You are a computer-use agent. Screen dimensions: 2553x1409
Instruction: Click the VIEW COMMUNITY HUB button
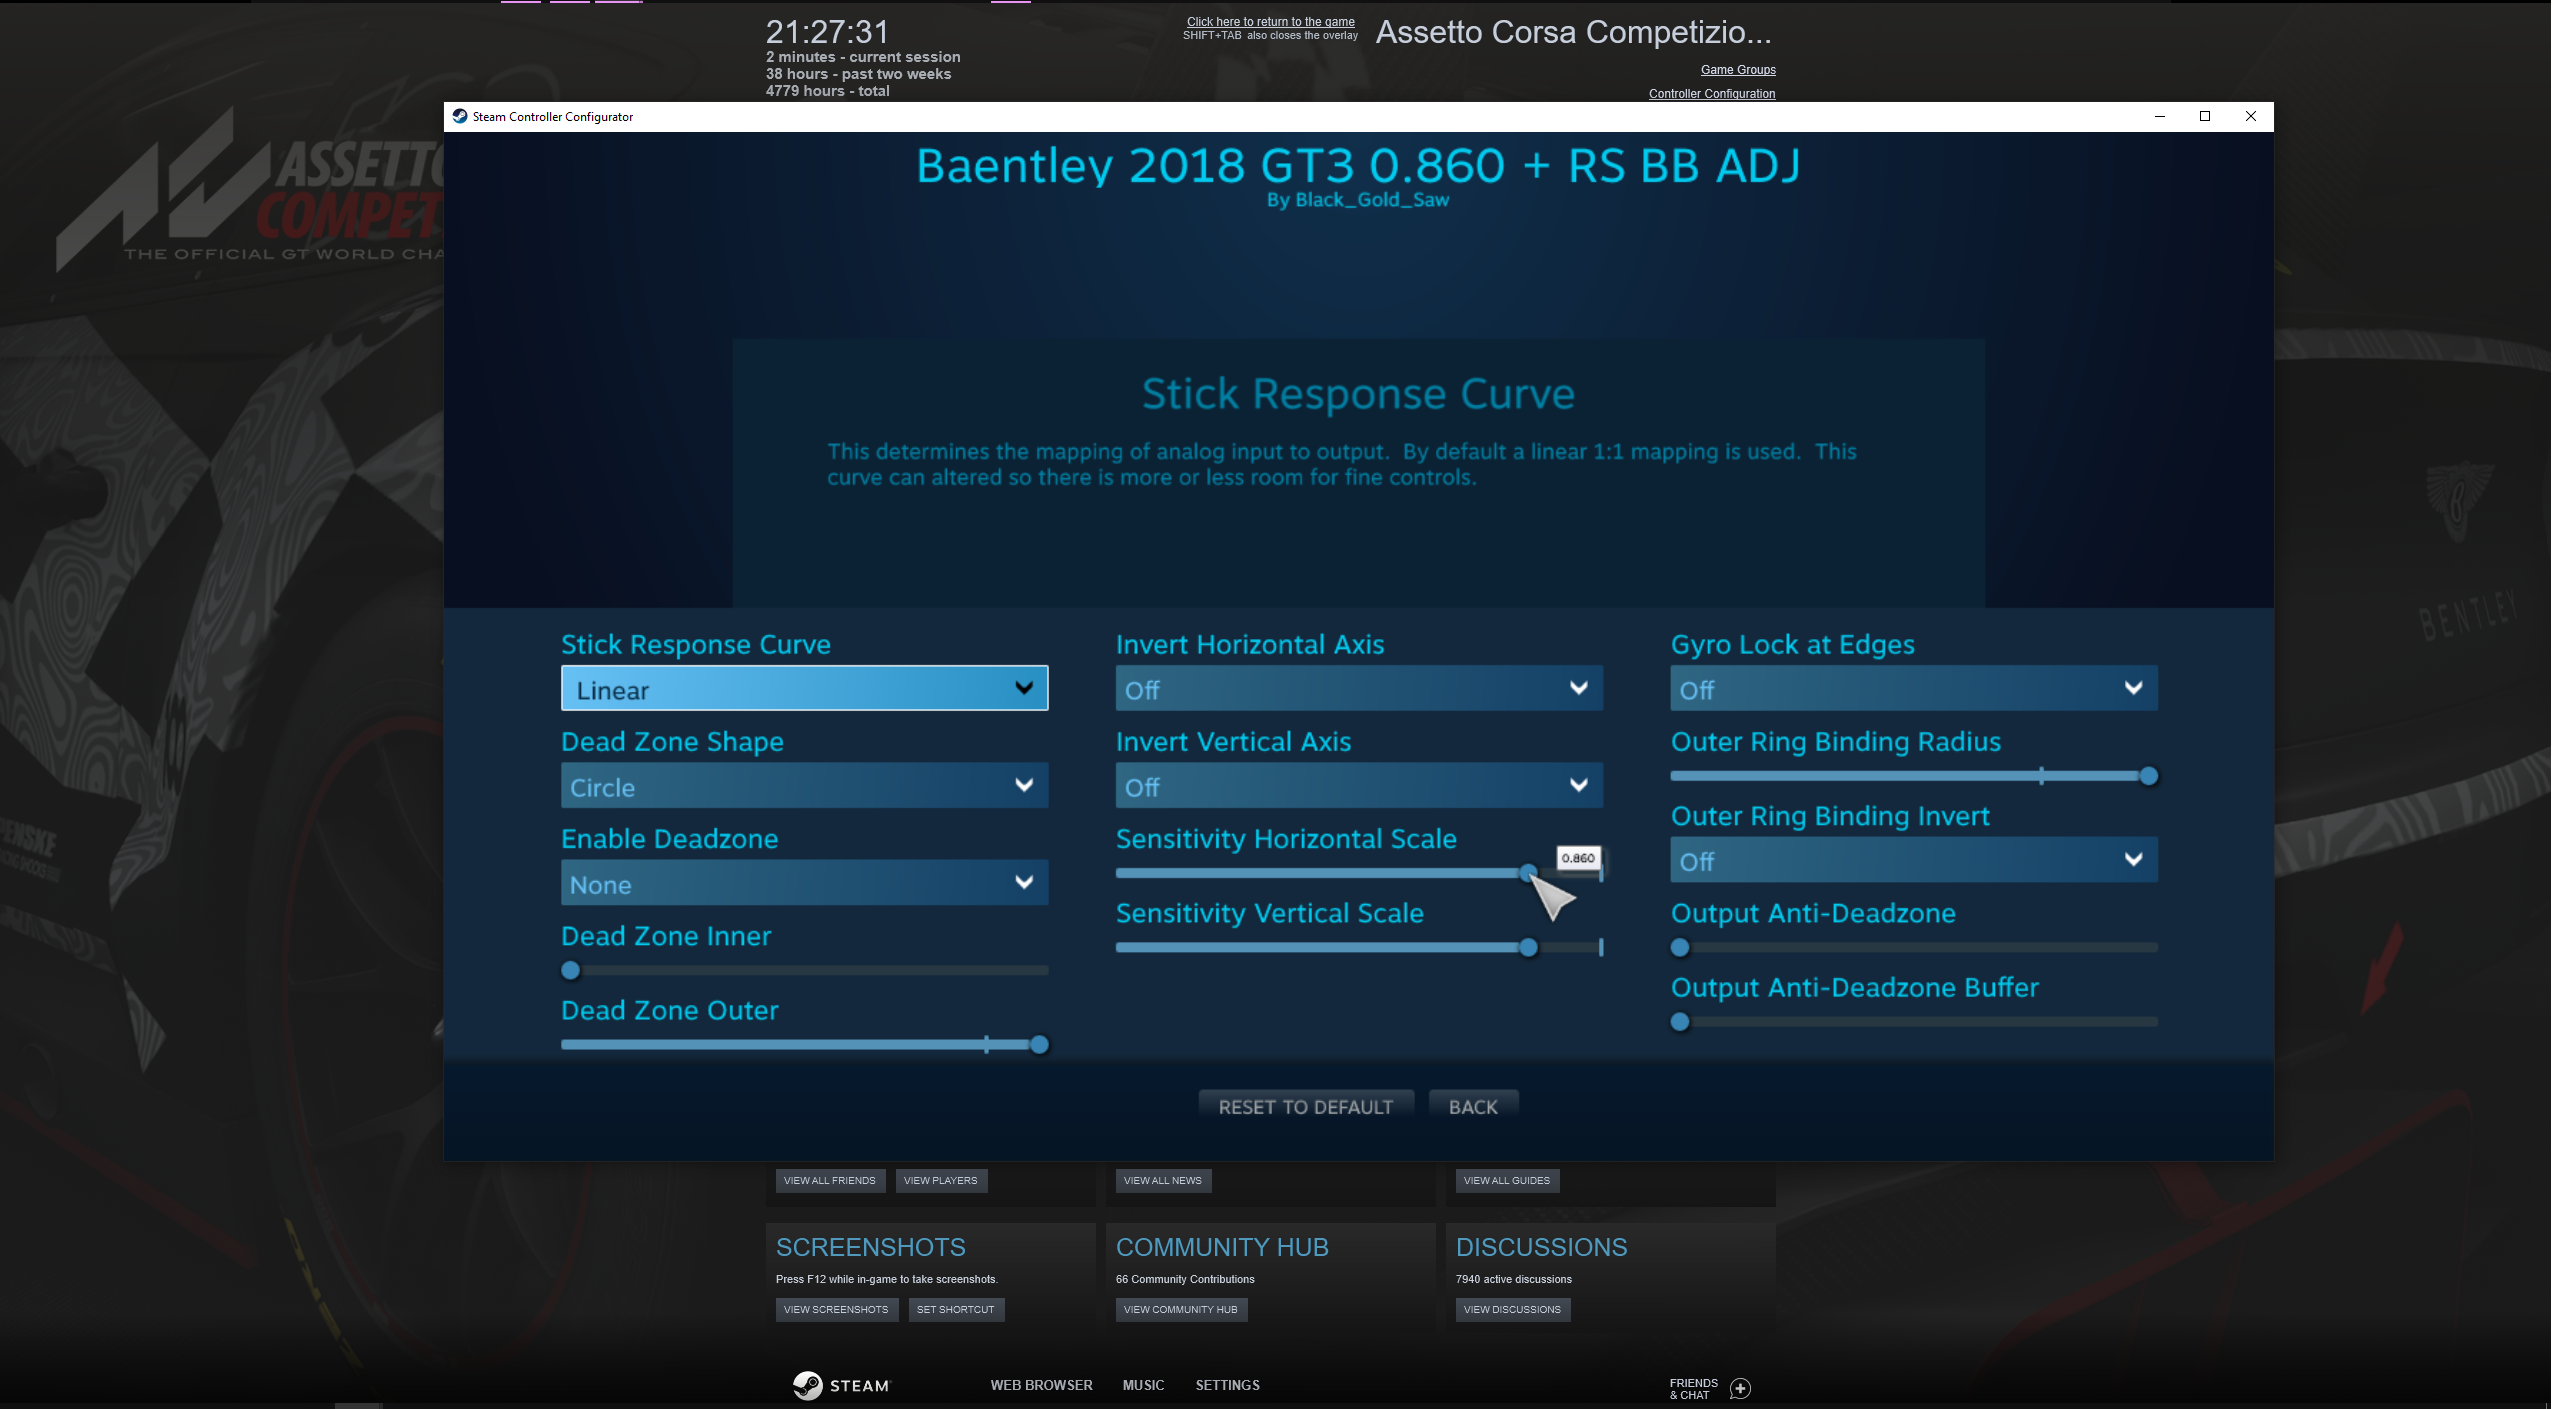pyautogui.click(x=1181, y=1310)
